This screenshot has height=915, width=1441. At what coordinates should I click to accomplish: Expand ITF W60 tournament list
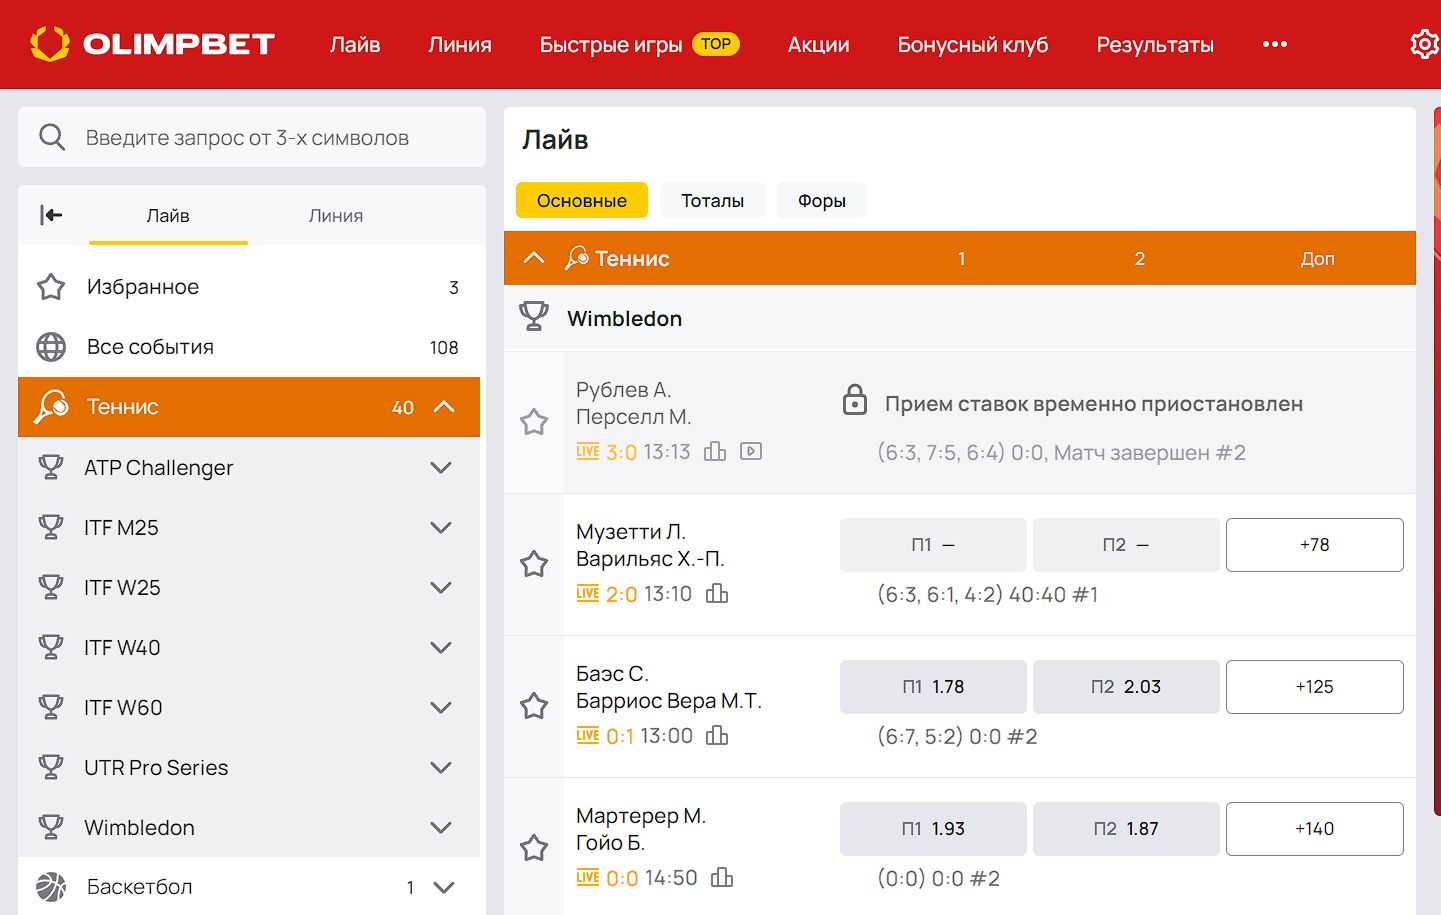(441, 707)
